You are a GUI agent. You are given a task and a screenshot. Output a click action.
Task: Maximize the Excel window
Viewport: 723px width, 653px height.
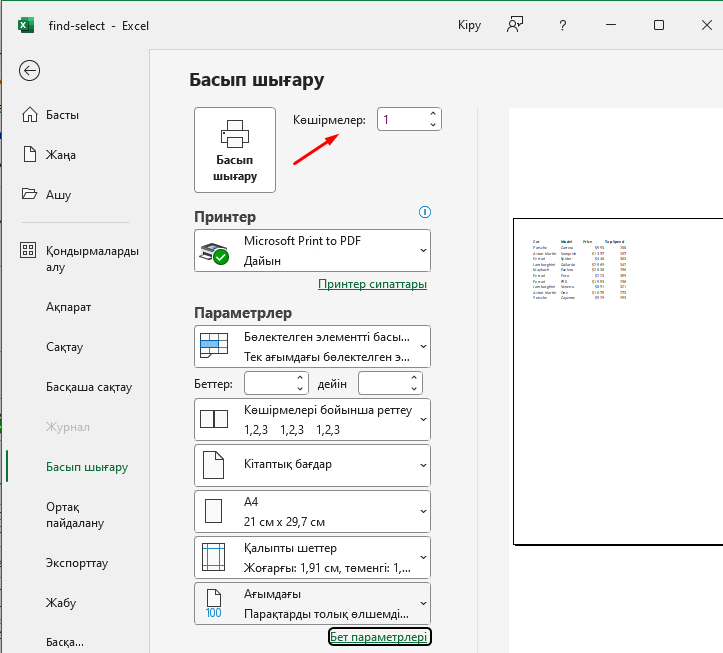point(659,25)
